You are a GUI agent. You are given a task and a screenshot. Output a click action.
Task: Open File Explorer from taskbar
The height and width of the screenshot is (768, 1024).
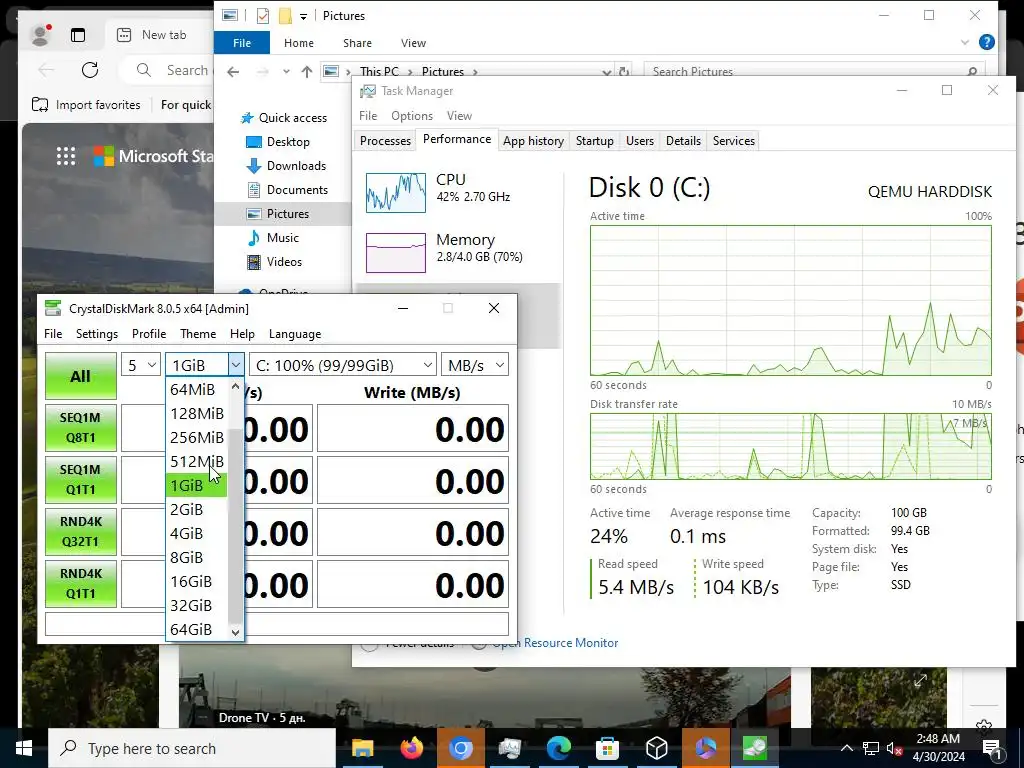pos(362,748)
